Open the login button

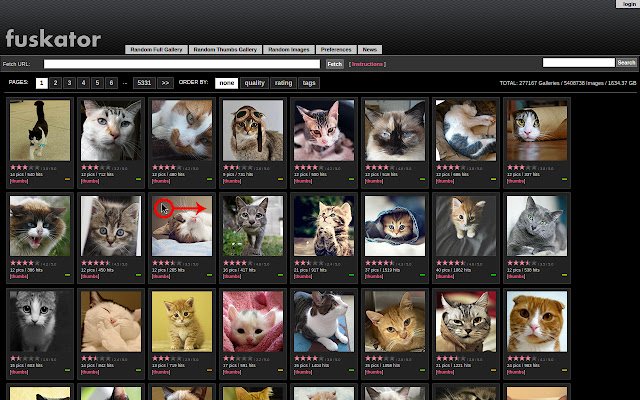pos(629,4)
